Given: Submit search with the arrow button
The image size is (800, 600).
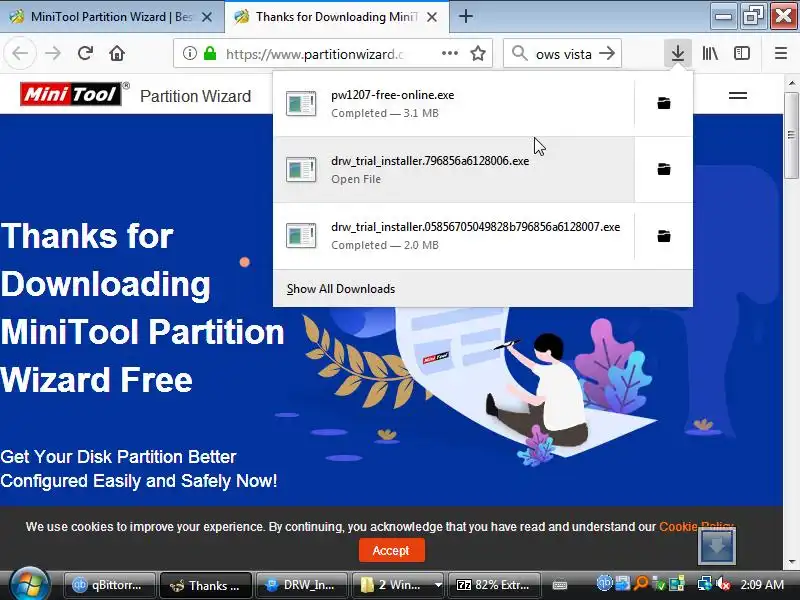Looking at the screenshot, I should point(607,53).
